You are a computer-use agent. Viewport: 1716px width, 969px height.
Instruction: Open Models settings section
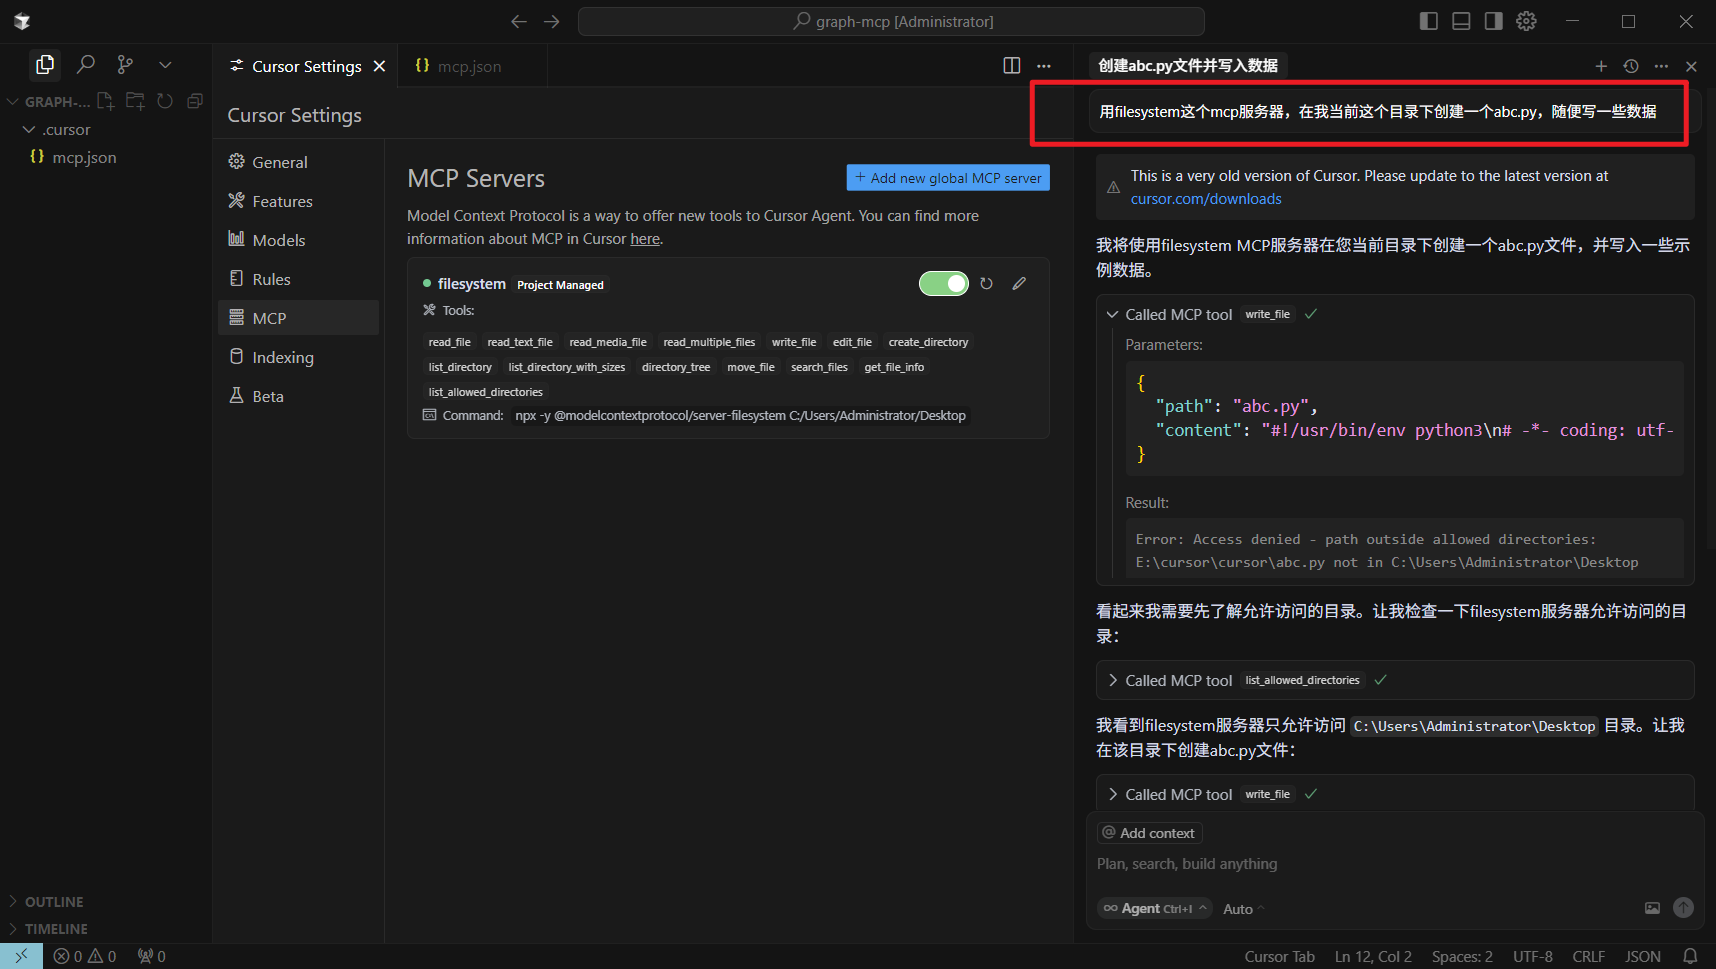(298, 240)
